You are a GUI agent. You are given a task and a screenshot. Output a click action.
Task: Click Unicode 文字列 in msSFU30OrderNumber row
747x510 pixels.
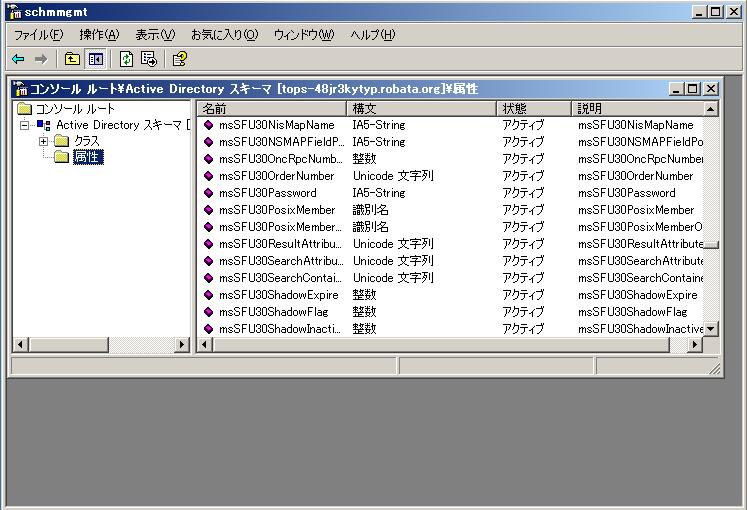[x=393, y=176]
